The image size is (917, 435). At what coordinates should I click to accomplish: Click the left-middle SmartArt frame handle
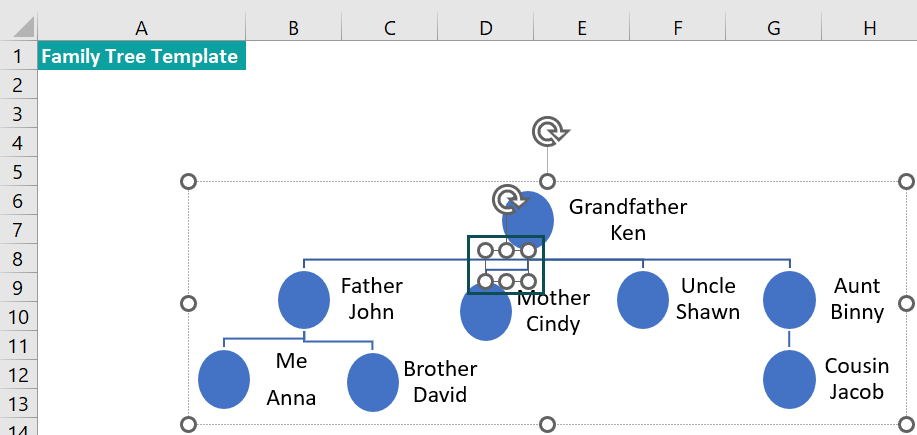[x=188, y=303]
